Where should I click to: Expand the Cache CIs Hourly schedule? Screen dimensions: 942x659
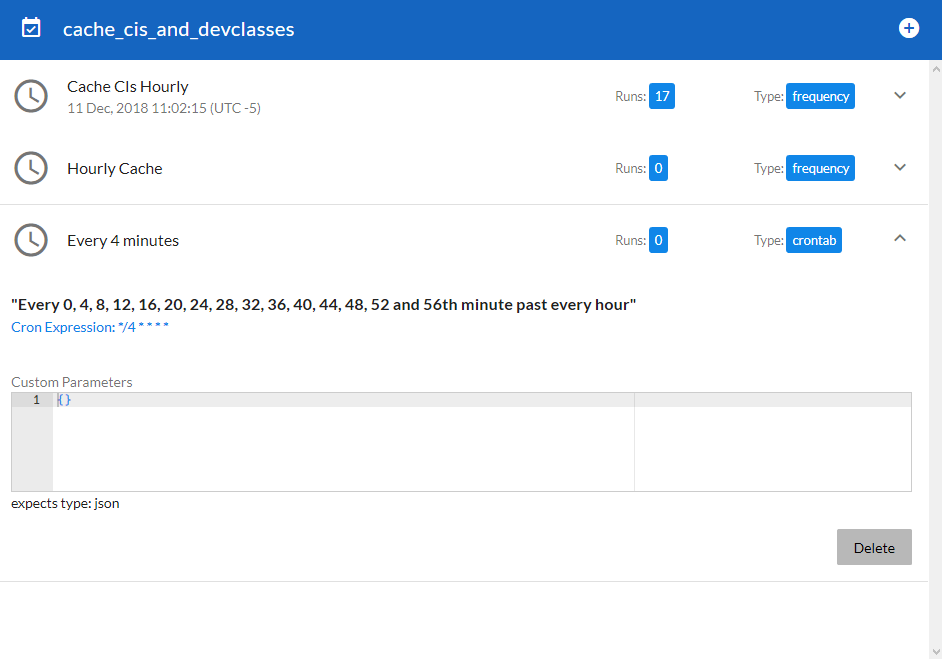[900, 96]
